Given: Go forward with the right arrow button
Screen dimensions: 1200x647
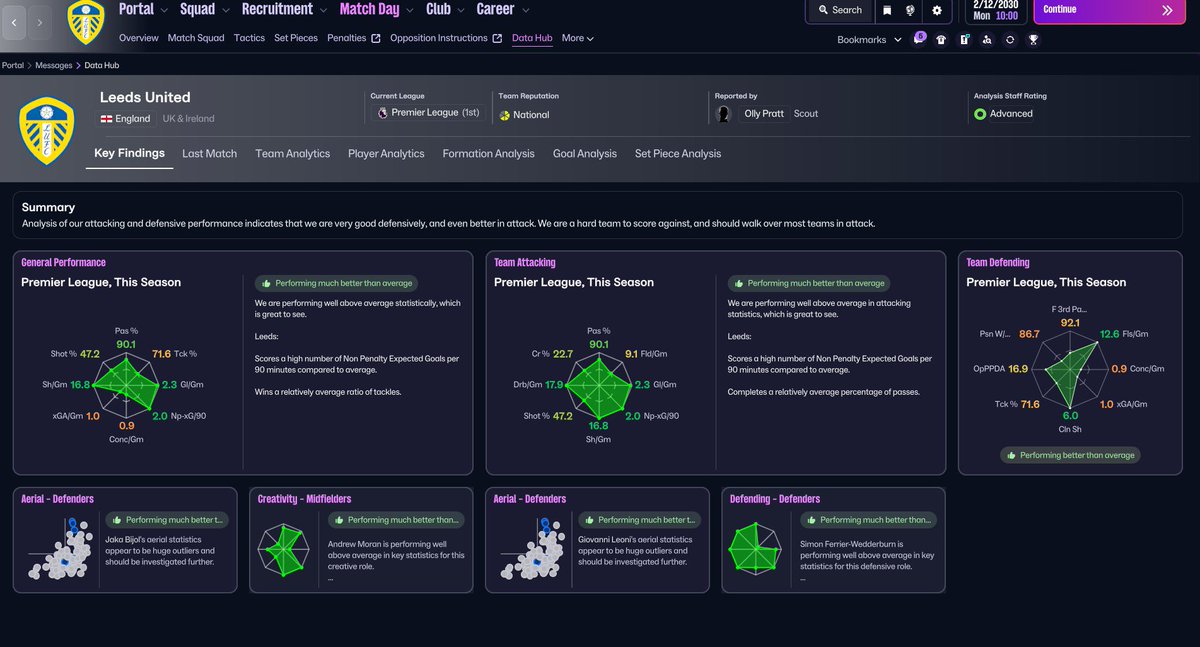Looking at the screenshot, I should 40,21.
